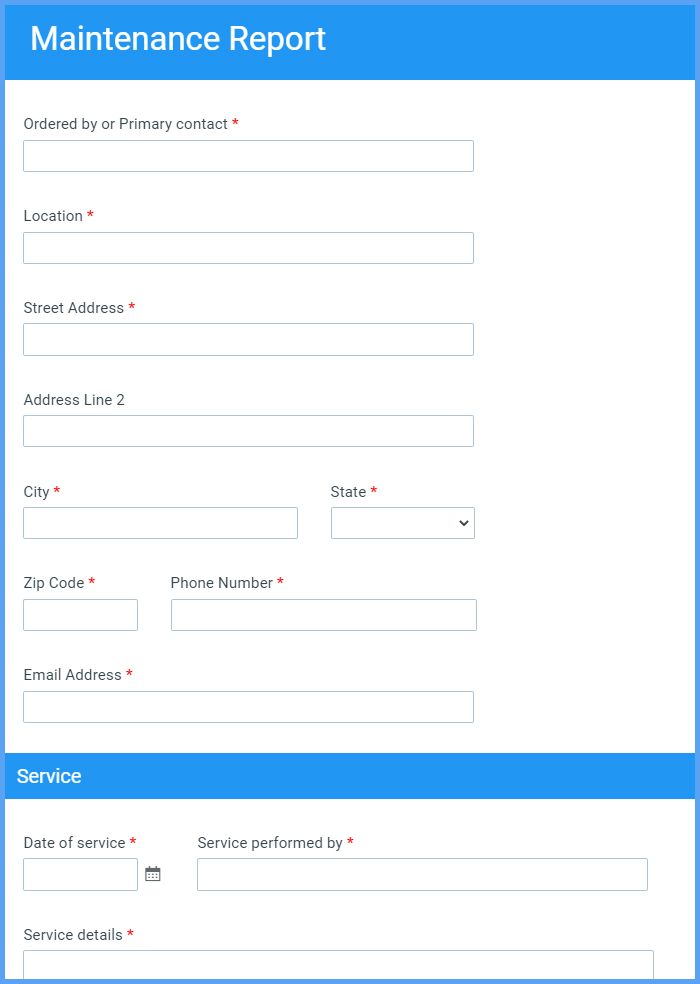Select the City input box
Screen dimensions: 700x984
pyautogui.click(x=160, y=522)
